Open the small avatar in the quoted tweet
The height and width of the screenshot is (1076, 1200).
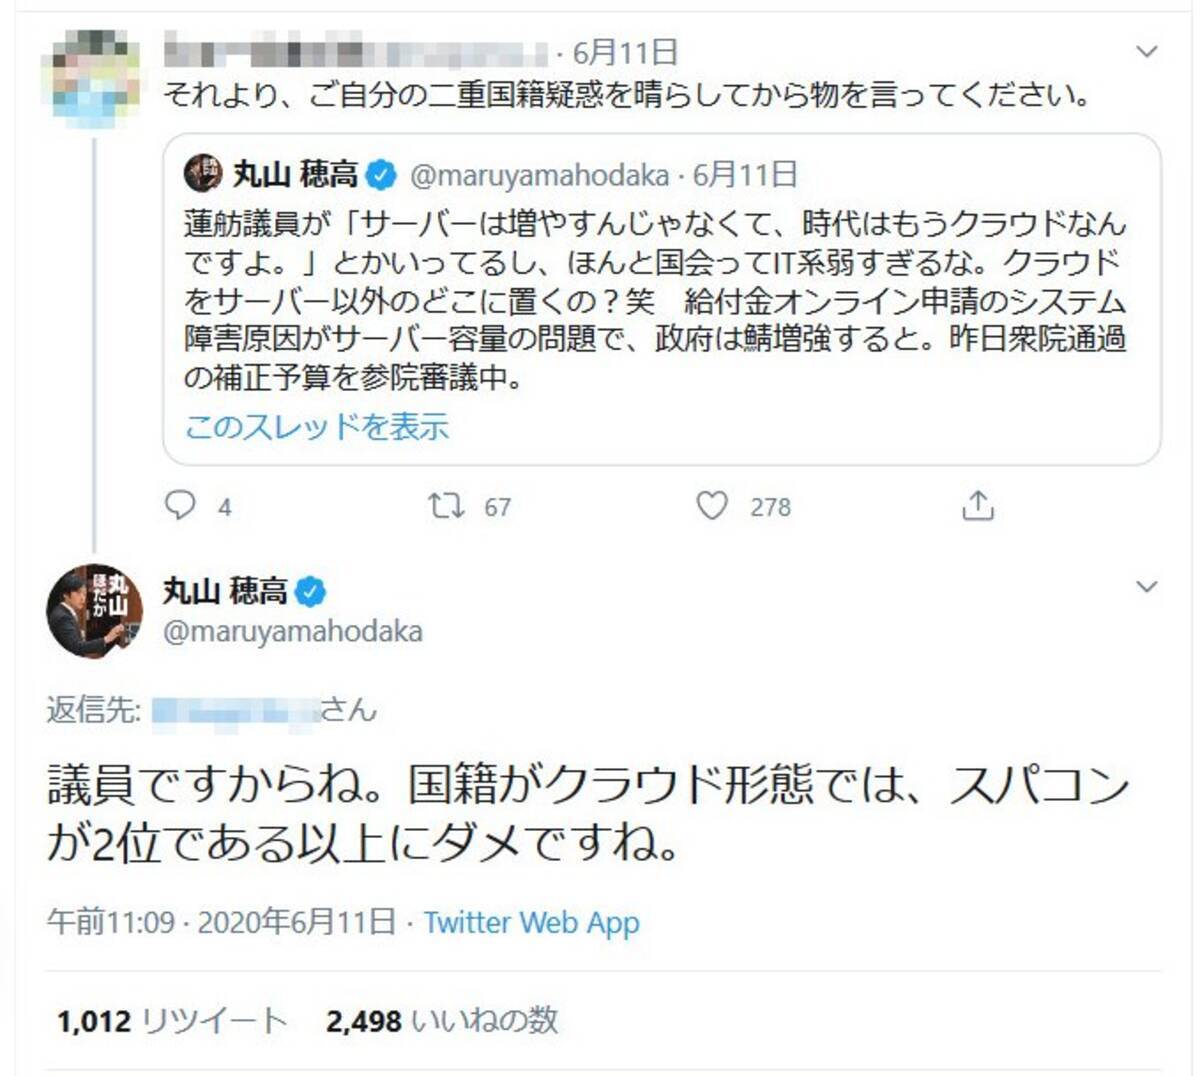click(203, 175)
